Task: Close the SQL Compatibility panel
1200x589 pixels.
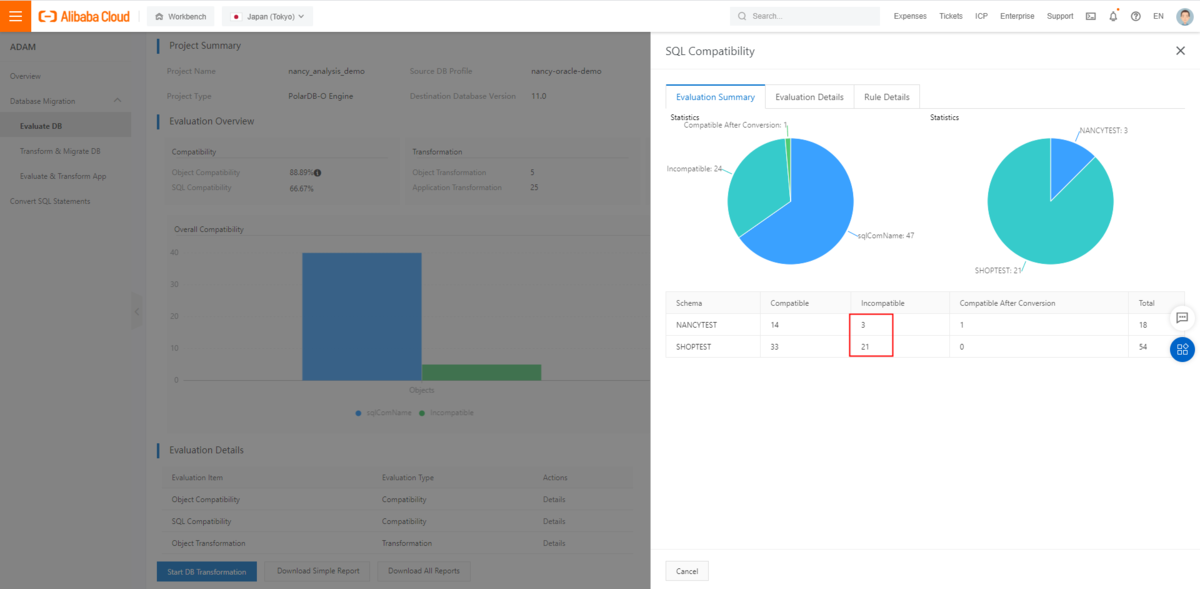Action: (x=1180, y=50)
